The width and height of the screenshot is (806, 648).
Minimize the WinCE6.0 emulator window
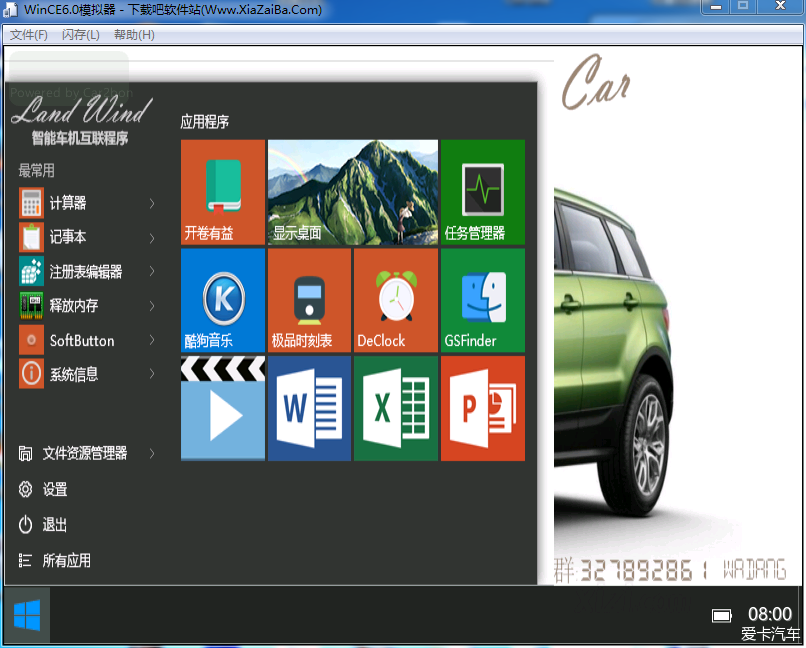coord(716,6)
